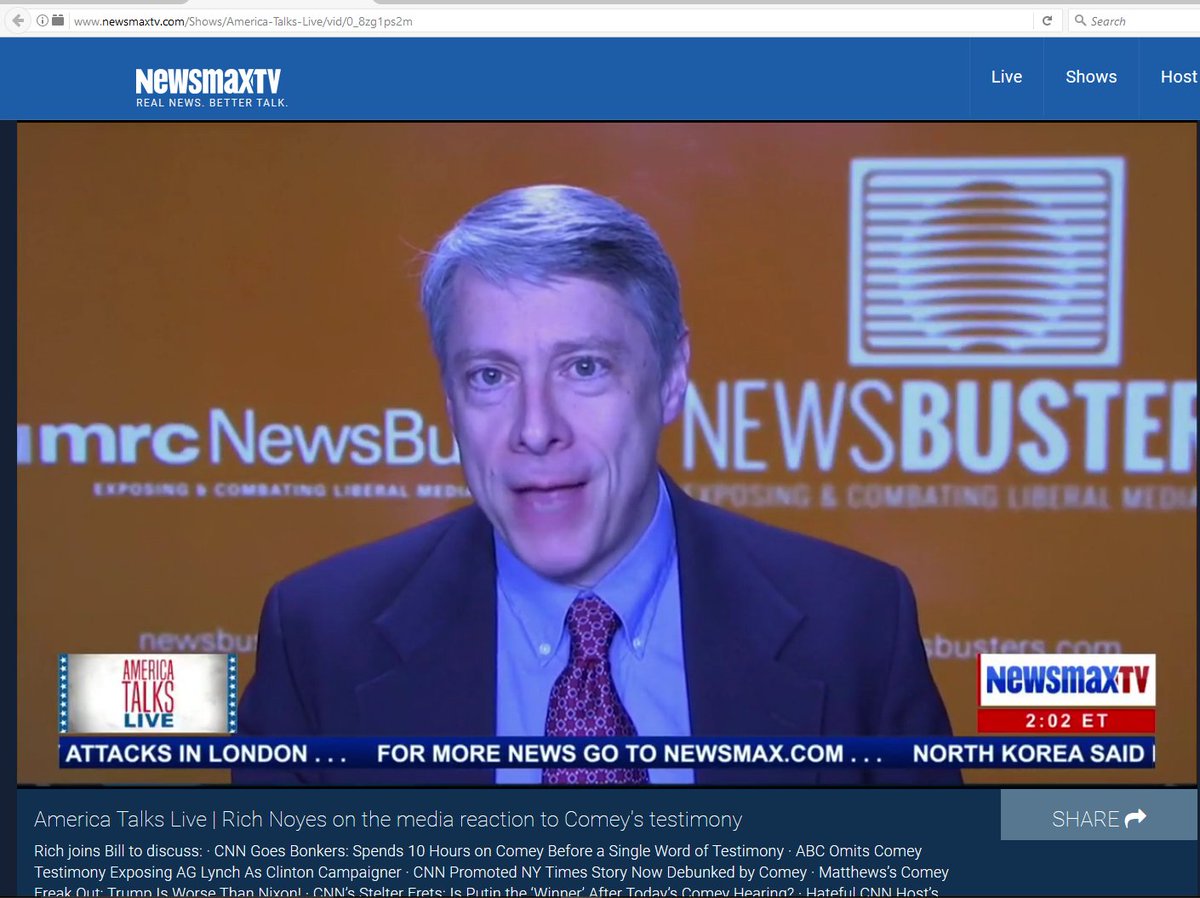Select the newsmaxtv.com URL address field
Viewport: 1200px width, 898px height.
550,20
